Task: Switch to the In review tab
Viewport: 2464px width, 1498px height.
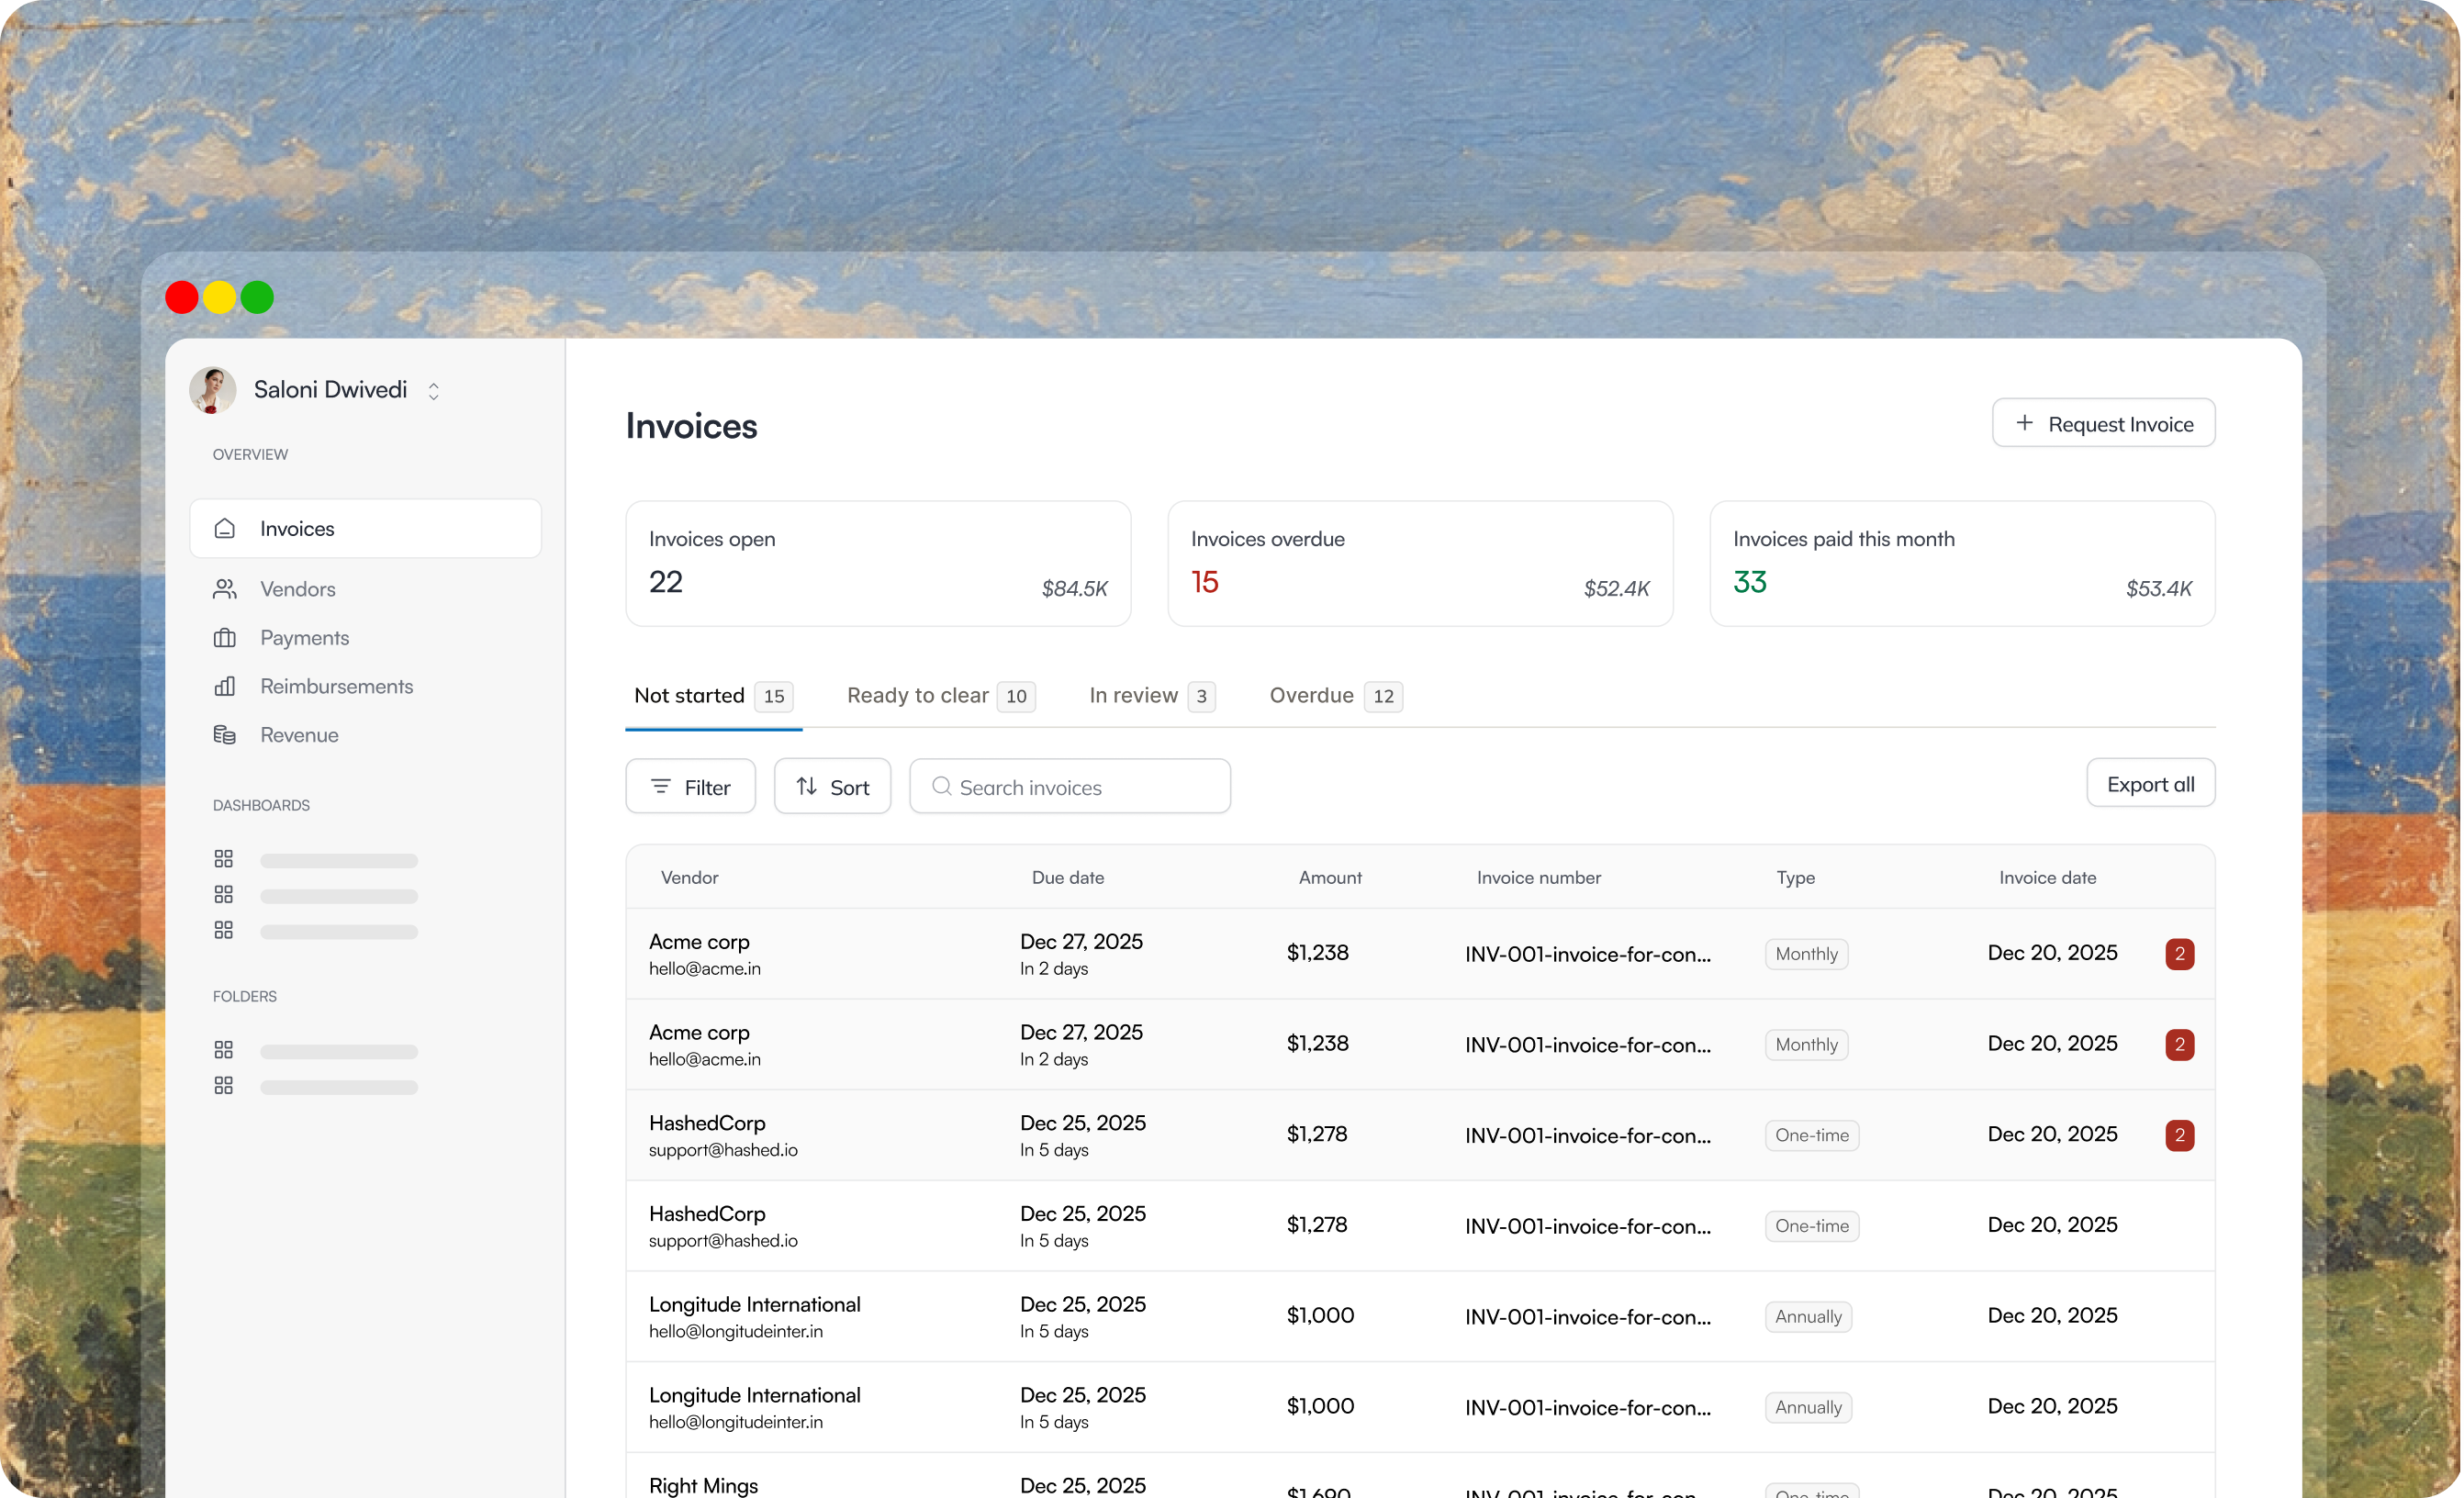Action: point(1152,696)
